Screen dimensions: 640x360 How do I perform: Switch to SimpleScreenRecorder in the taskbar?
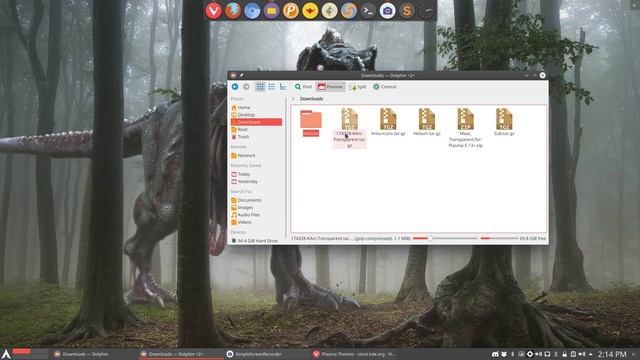click(x=266, y=354)
